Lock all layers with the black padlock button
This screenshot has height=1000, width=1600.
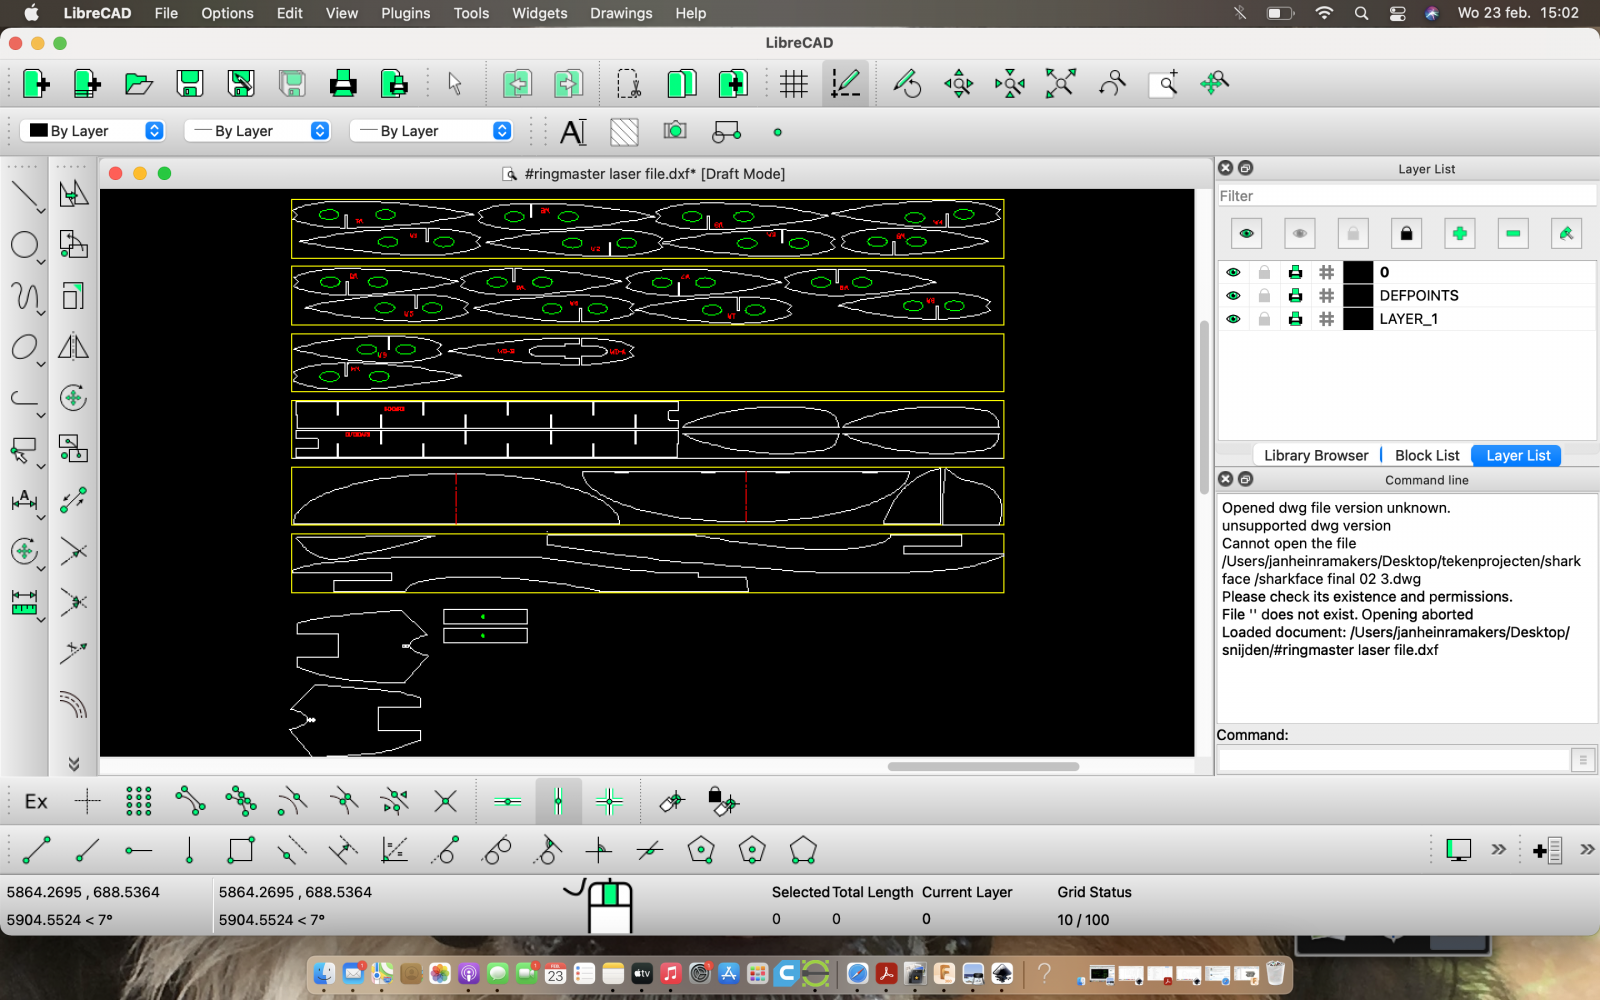tap(1406, 233)
